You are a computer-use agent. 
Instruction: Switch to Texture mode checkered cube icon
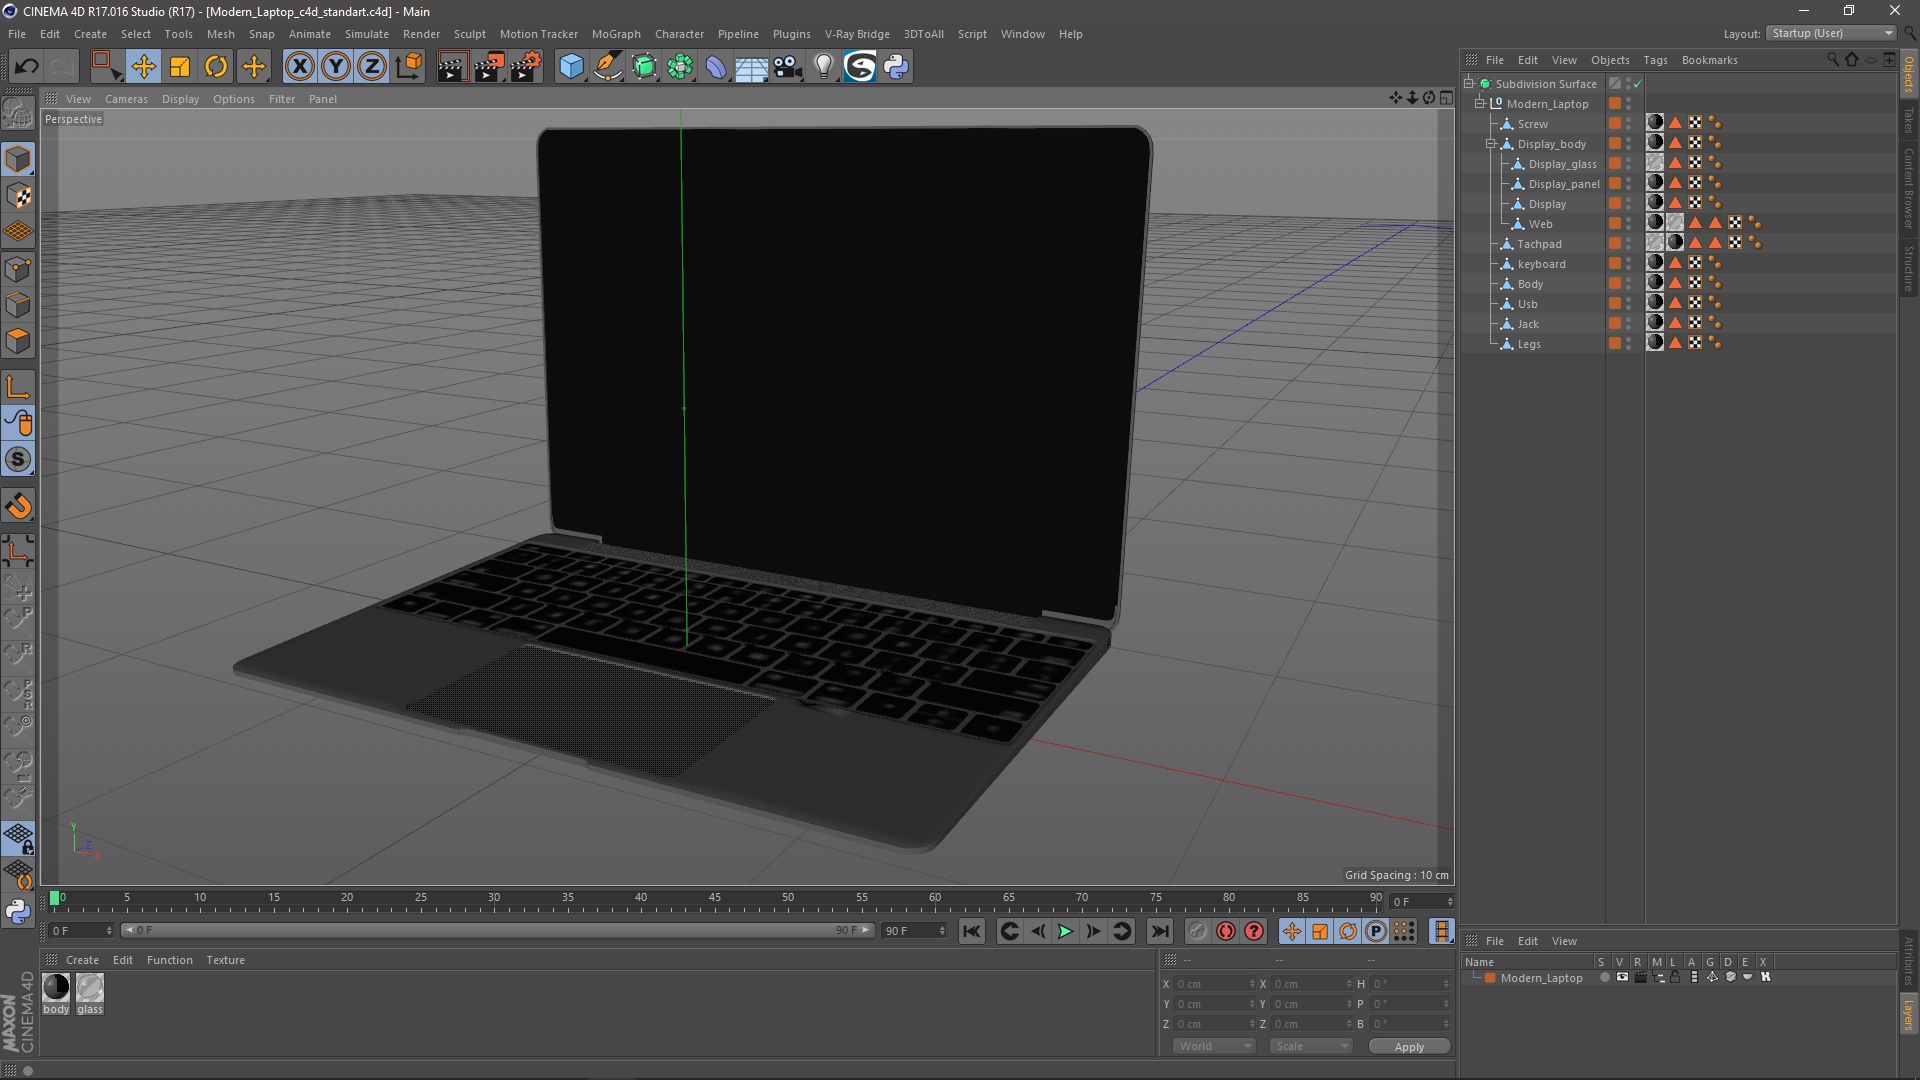point(18,196)
